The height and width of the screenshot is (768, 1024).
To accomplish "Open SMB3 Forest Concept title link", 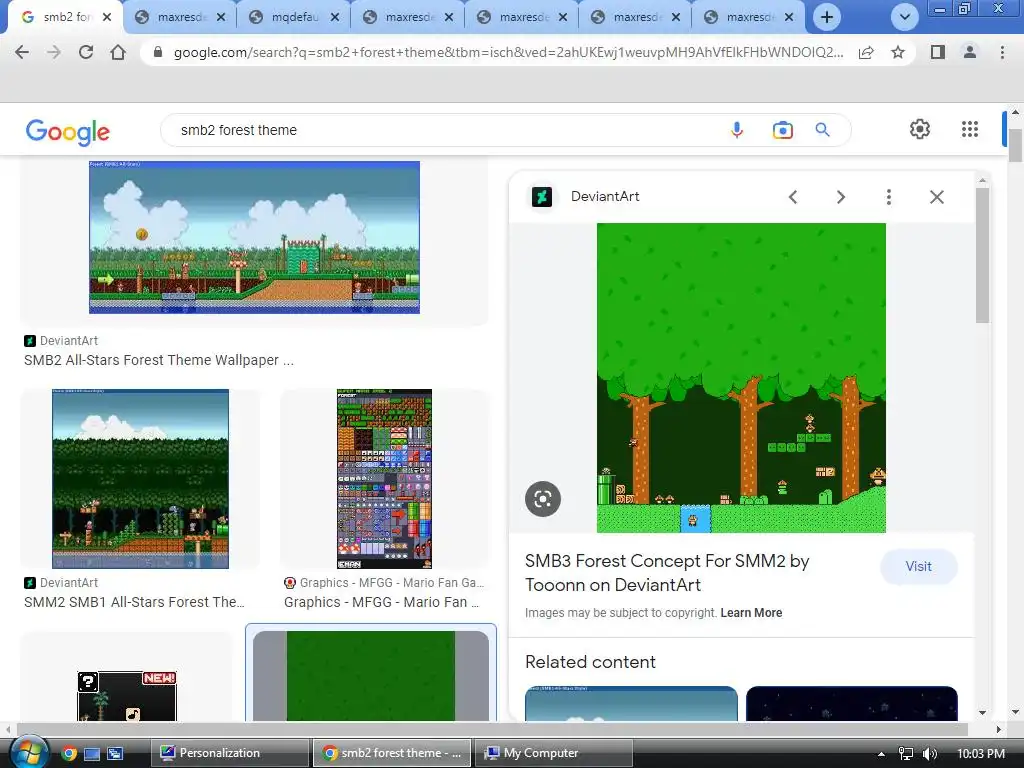I will click(x=667, y=573).
